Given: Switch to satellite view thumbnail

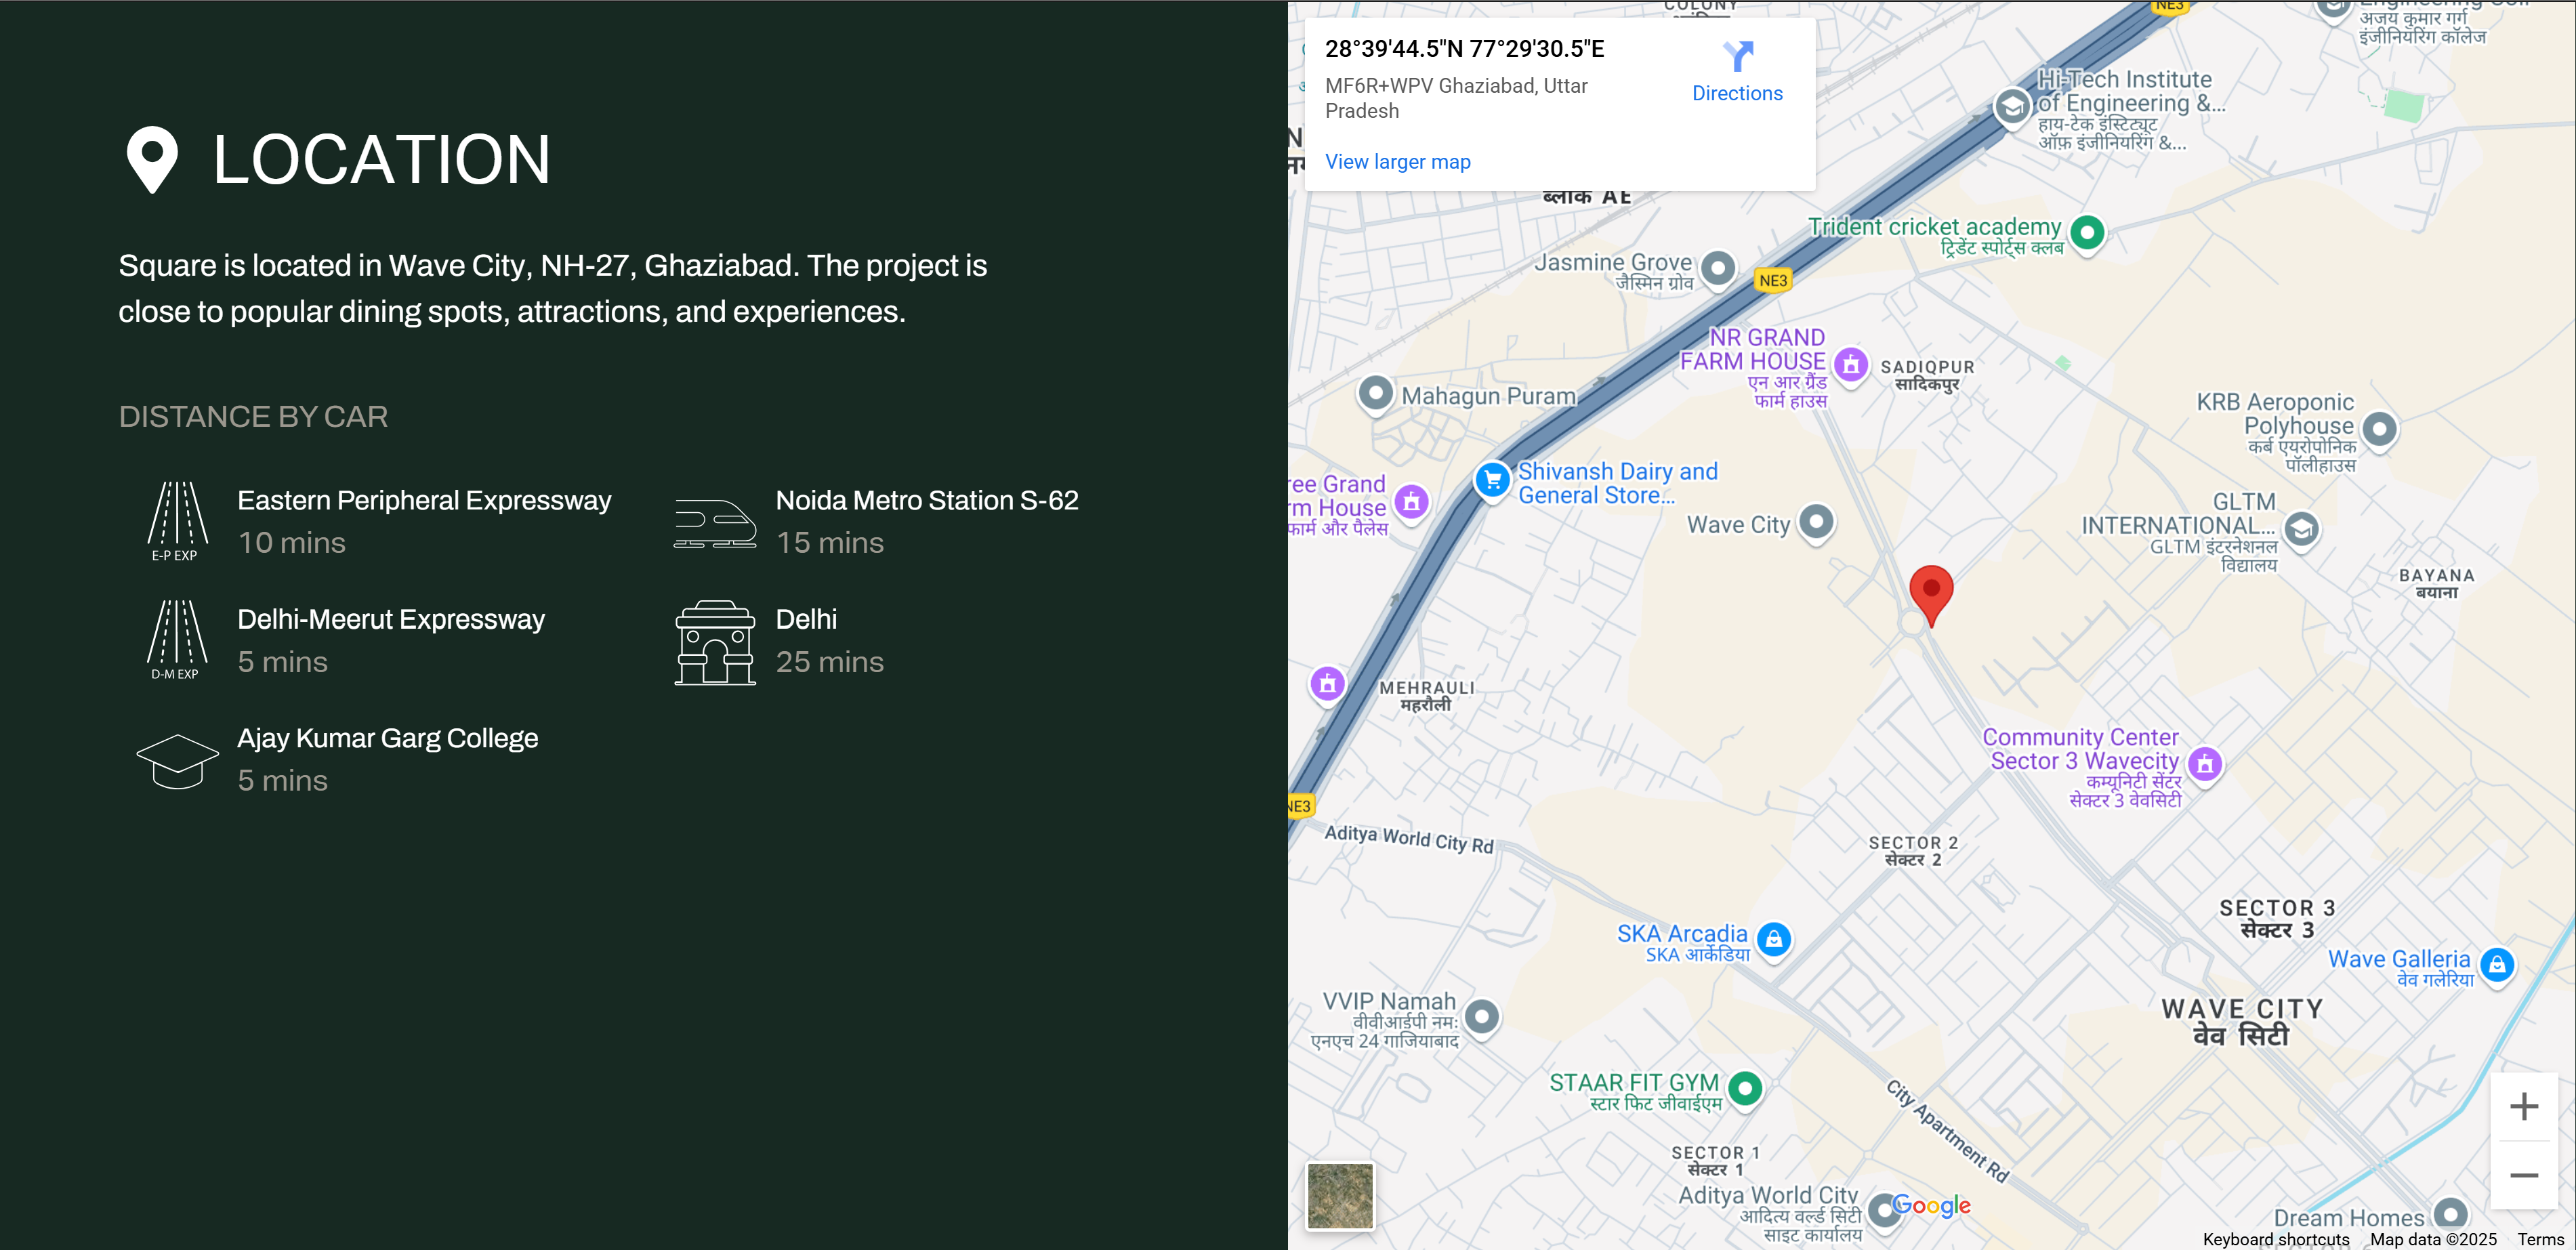Looking at the screenshot, I should tap(1340, 1195).
